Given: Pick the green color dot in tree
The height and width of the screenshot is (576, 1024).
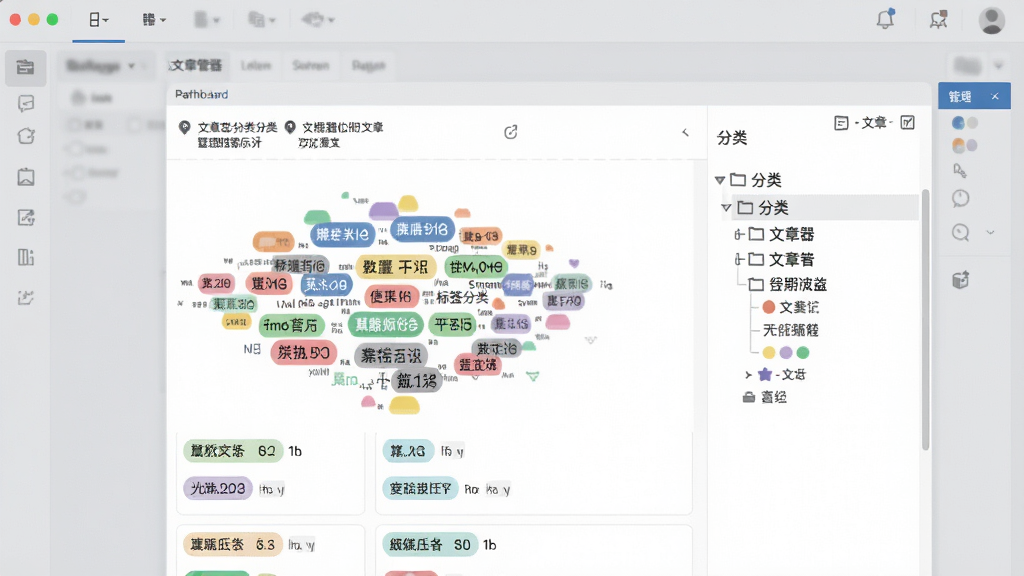Looking at the screenshot, I should pyautogui.click(x=803, y=353).
